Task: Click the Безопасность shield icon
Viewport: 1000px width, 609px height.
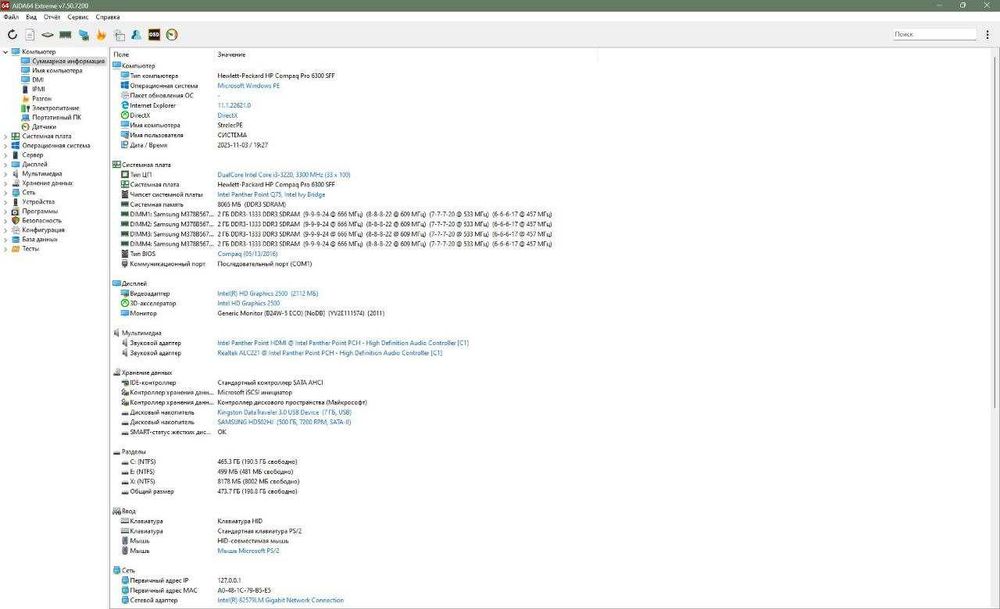Action: pyautogui.click(x=16, y=221)
